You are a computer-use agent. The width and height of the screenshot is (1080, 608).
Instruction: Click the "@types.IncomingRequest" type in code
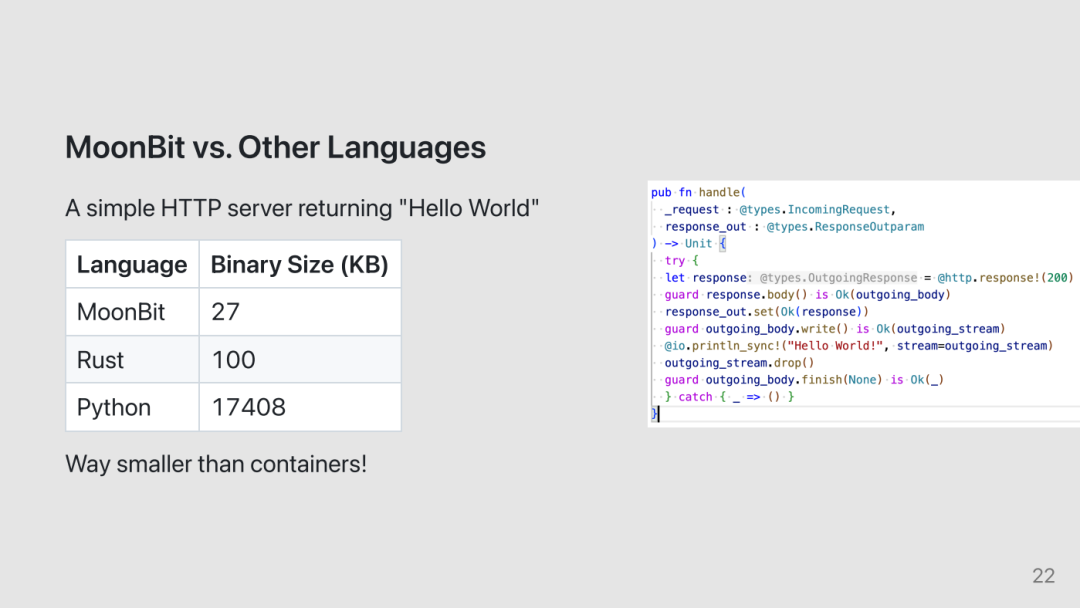(817, 209)
